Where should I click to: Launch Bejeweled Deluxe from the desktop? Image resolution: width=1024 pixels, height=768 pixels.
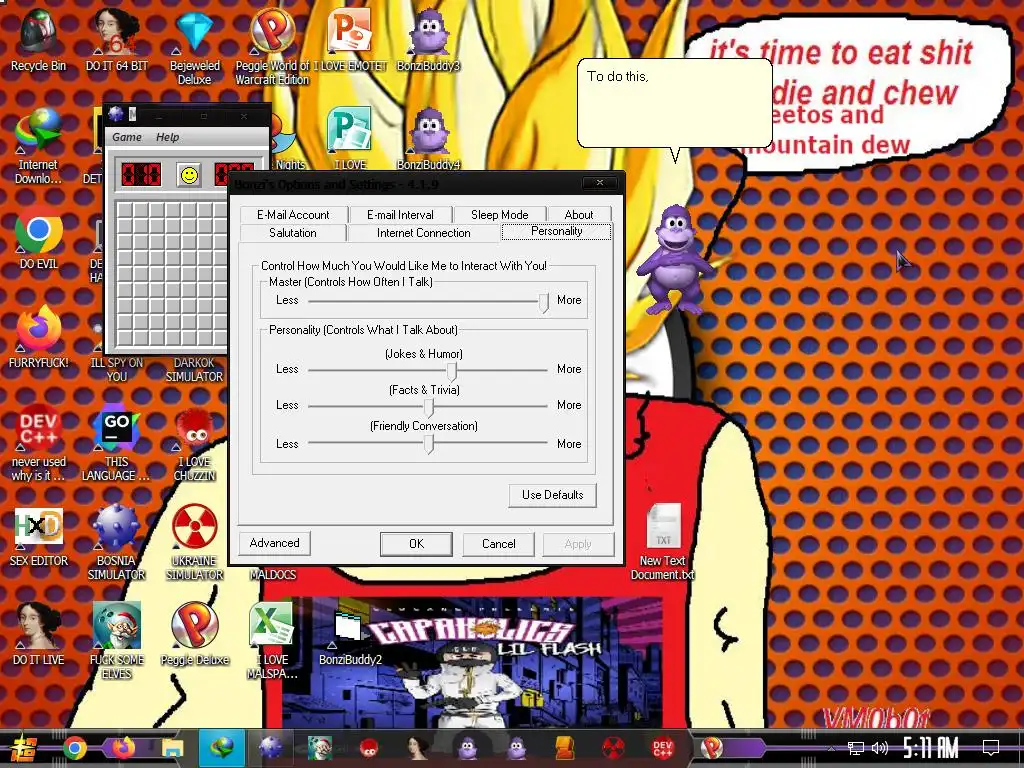195,48
